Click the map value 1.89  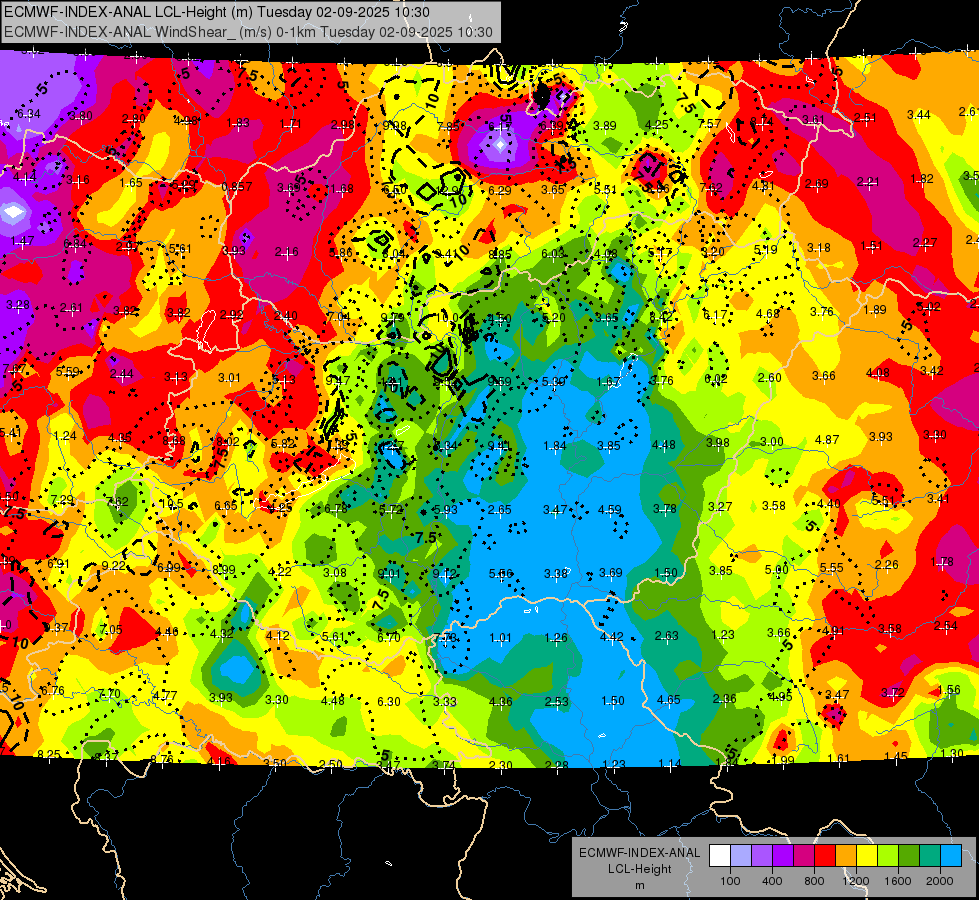point(875,309)
